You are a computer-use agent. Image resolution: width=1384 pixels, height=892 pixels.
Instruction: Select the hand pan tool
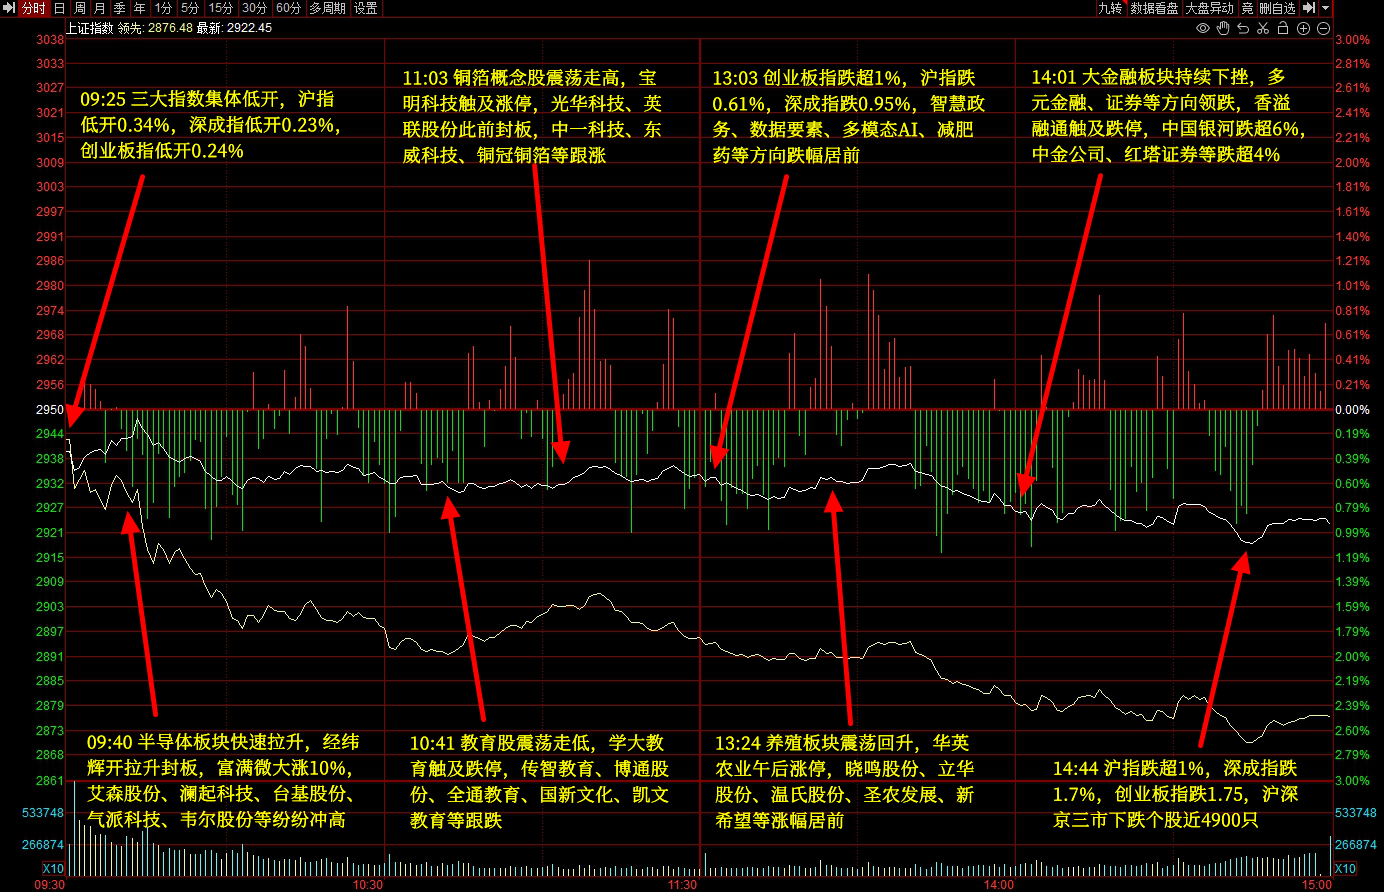pyautogui.click(x=1223, y=28)
